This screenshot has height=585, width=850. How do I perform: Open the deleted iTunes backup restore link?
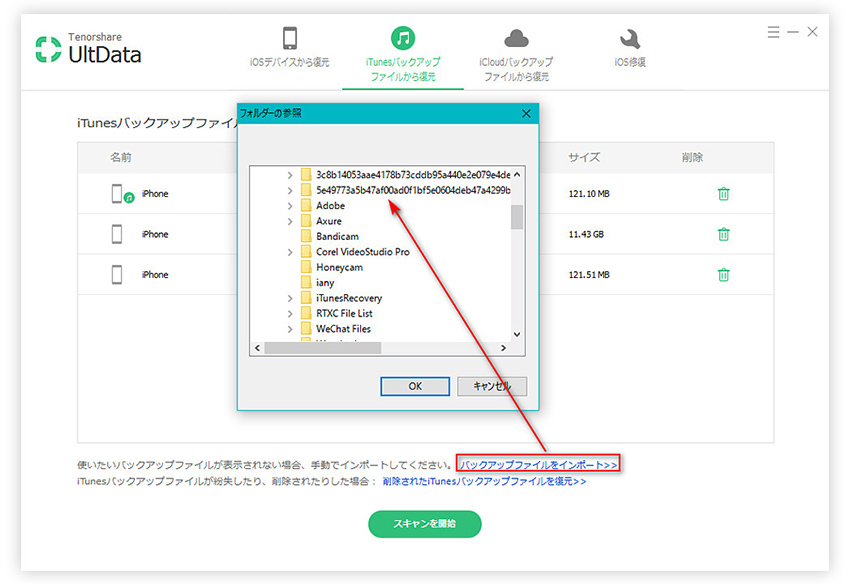click(x=484, y=481)
